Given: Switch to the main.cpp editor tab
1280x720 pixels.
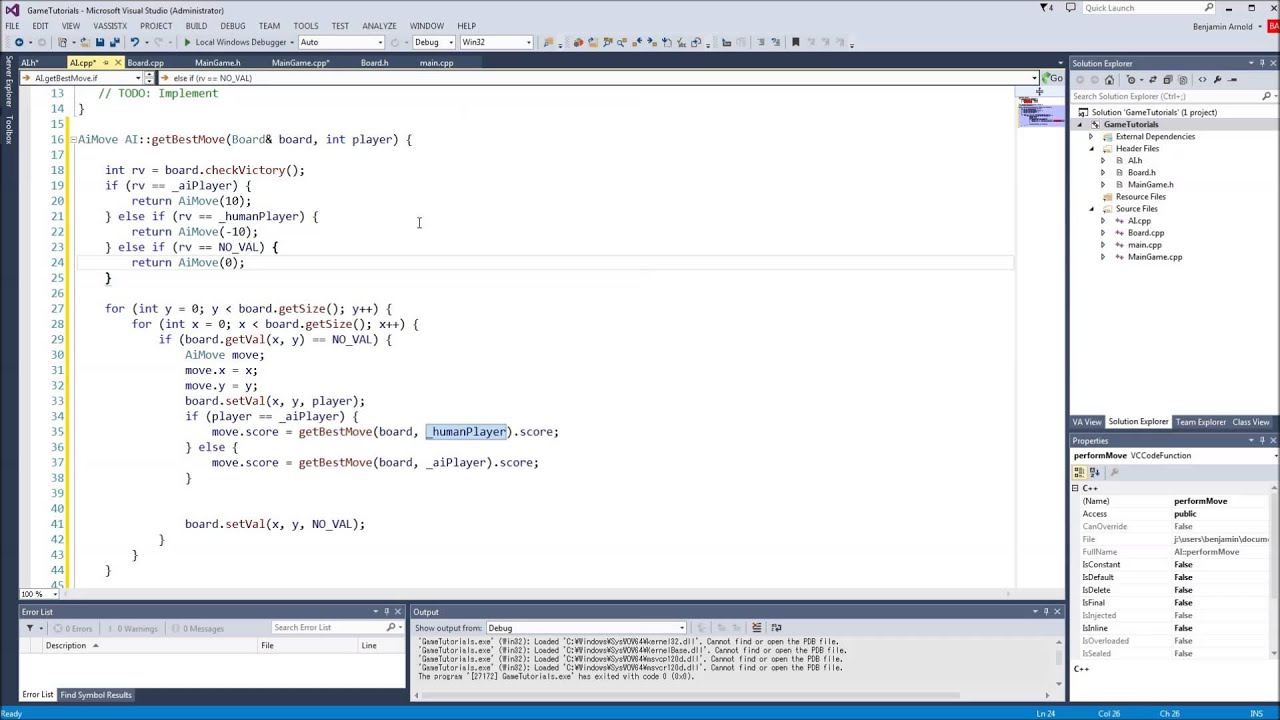Looking at the screenshot, I should [x=436, y=63].
